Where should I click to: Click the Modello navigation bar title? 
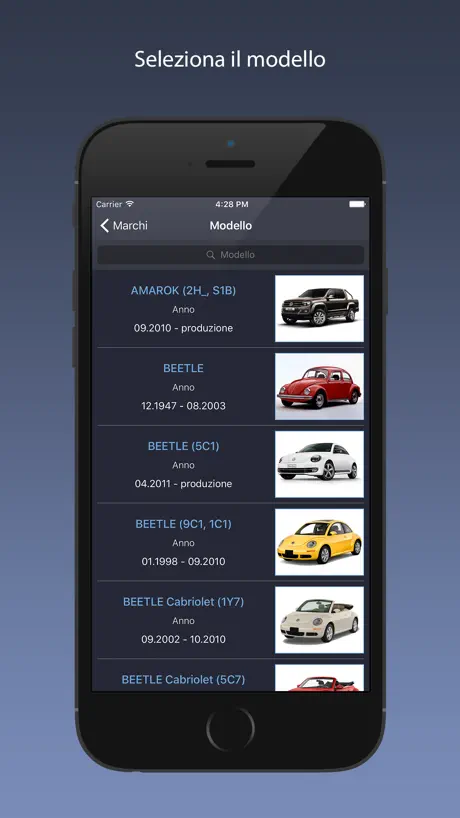[231, 225]
